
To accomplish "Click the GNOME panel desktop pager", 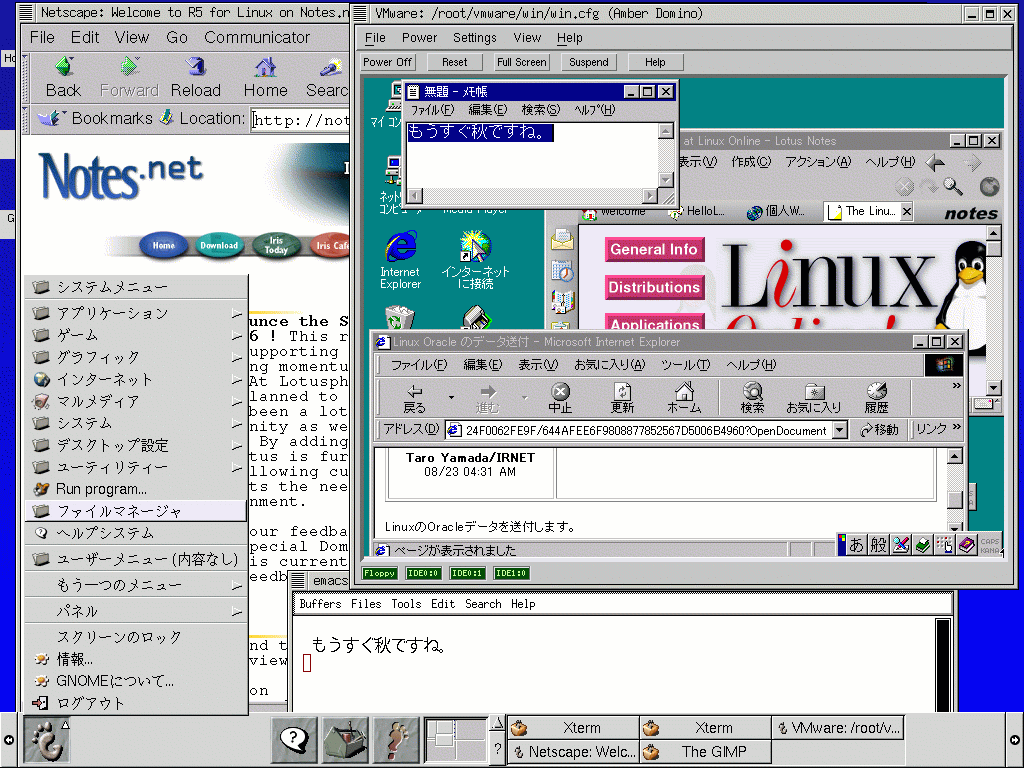I will [456, 739].
